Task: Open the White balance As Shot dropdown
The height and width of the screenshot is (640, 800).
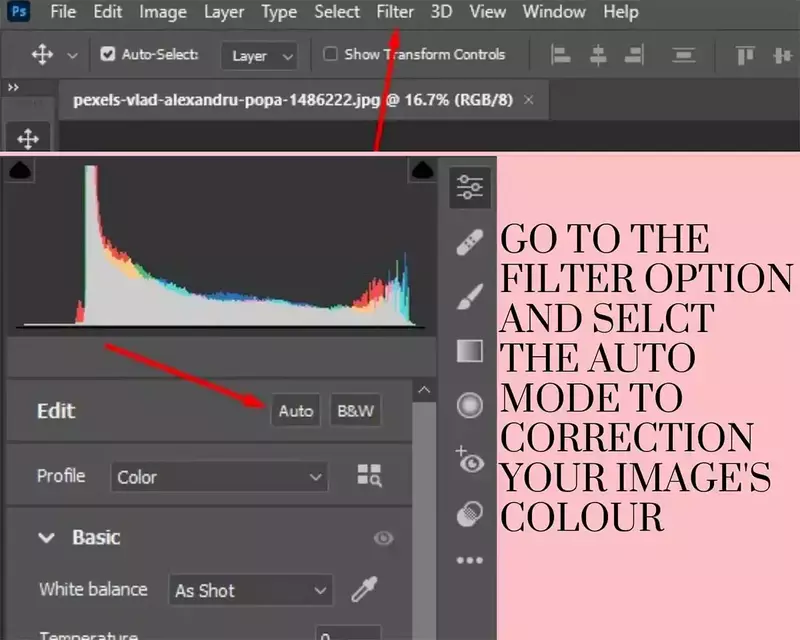Action: (251, 590)
